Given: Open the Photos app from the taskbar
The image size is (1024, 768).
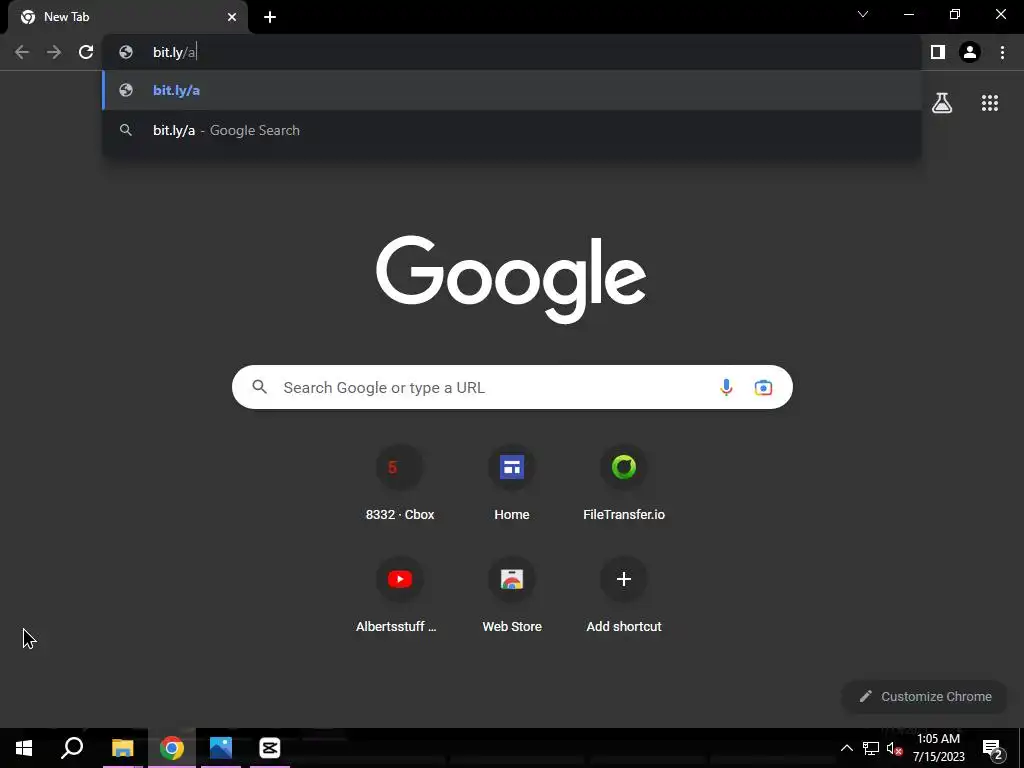Looking at the screenshot, I should coord(221,748).
